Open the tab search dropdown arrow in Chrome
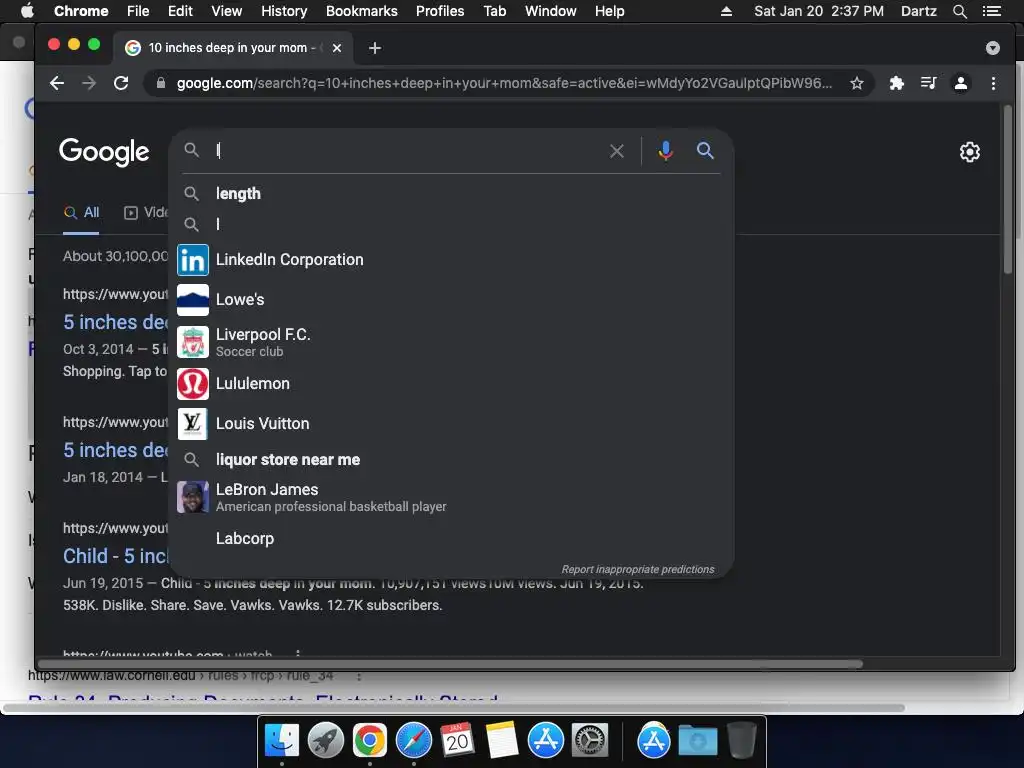 click(x=993, y=48)
